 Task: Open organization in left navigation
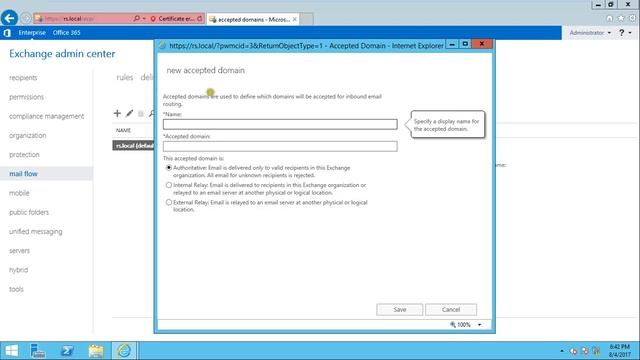(28, 136)
